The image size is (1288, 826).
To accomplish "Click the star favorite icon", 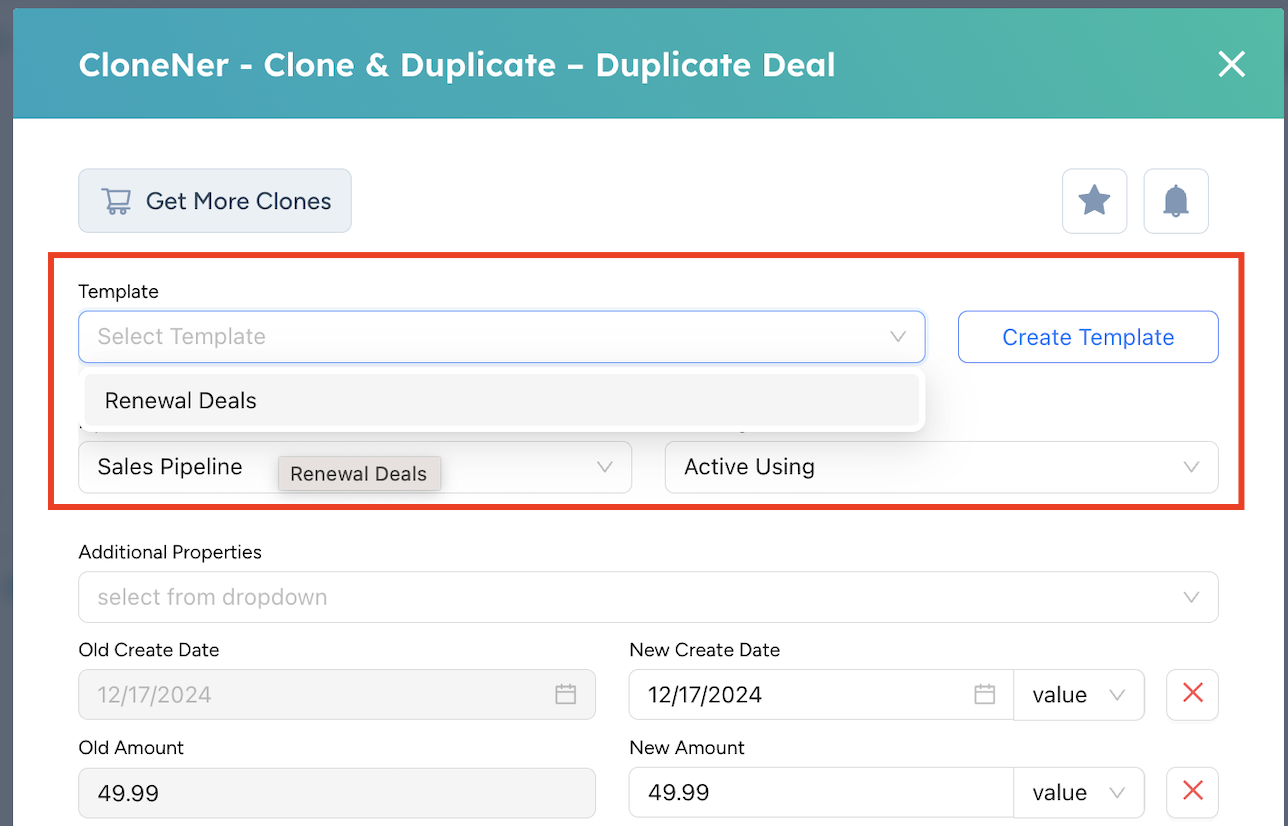I will click(x=1094, y=200).
